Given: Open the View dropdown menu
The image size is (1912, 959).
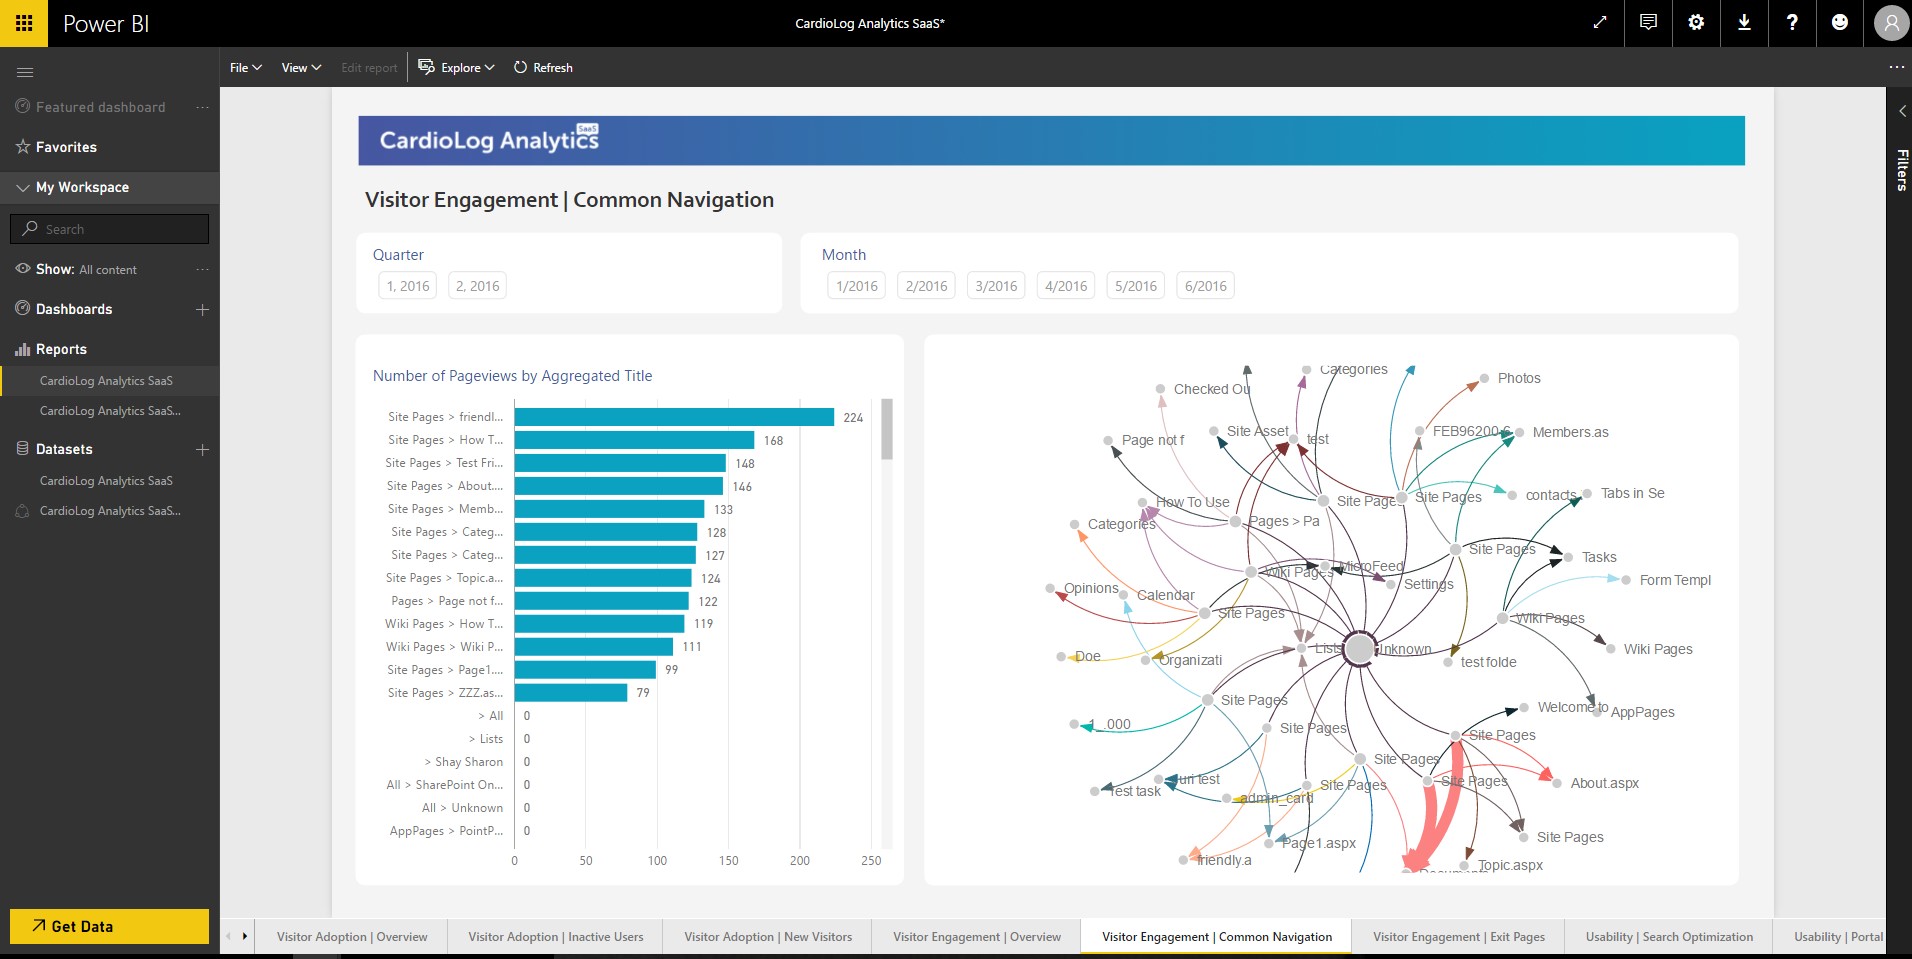Looking at the screenshot, I should pyautogui.click(x=301, y=67).
